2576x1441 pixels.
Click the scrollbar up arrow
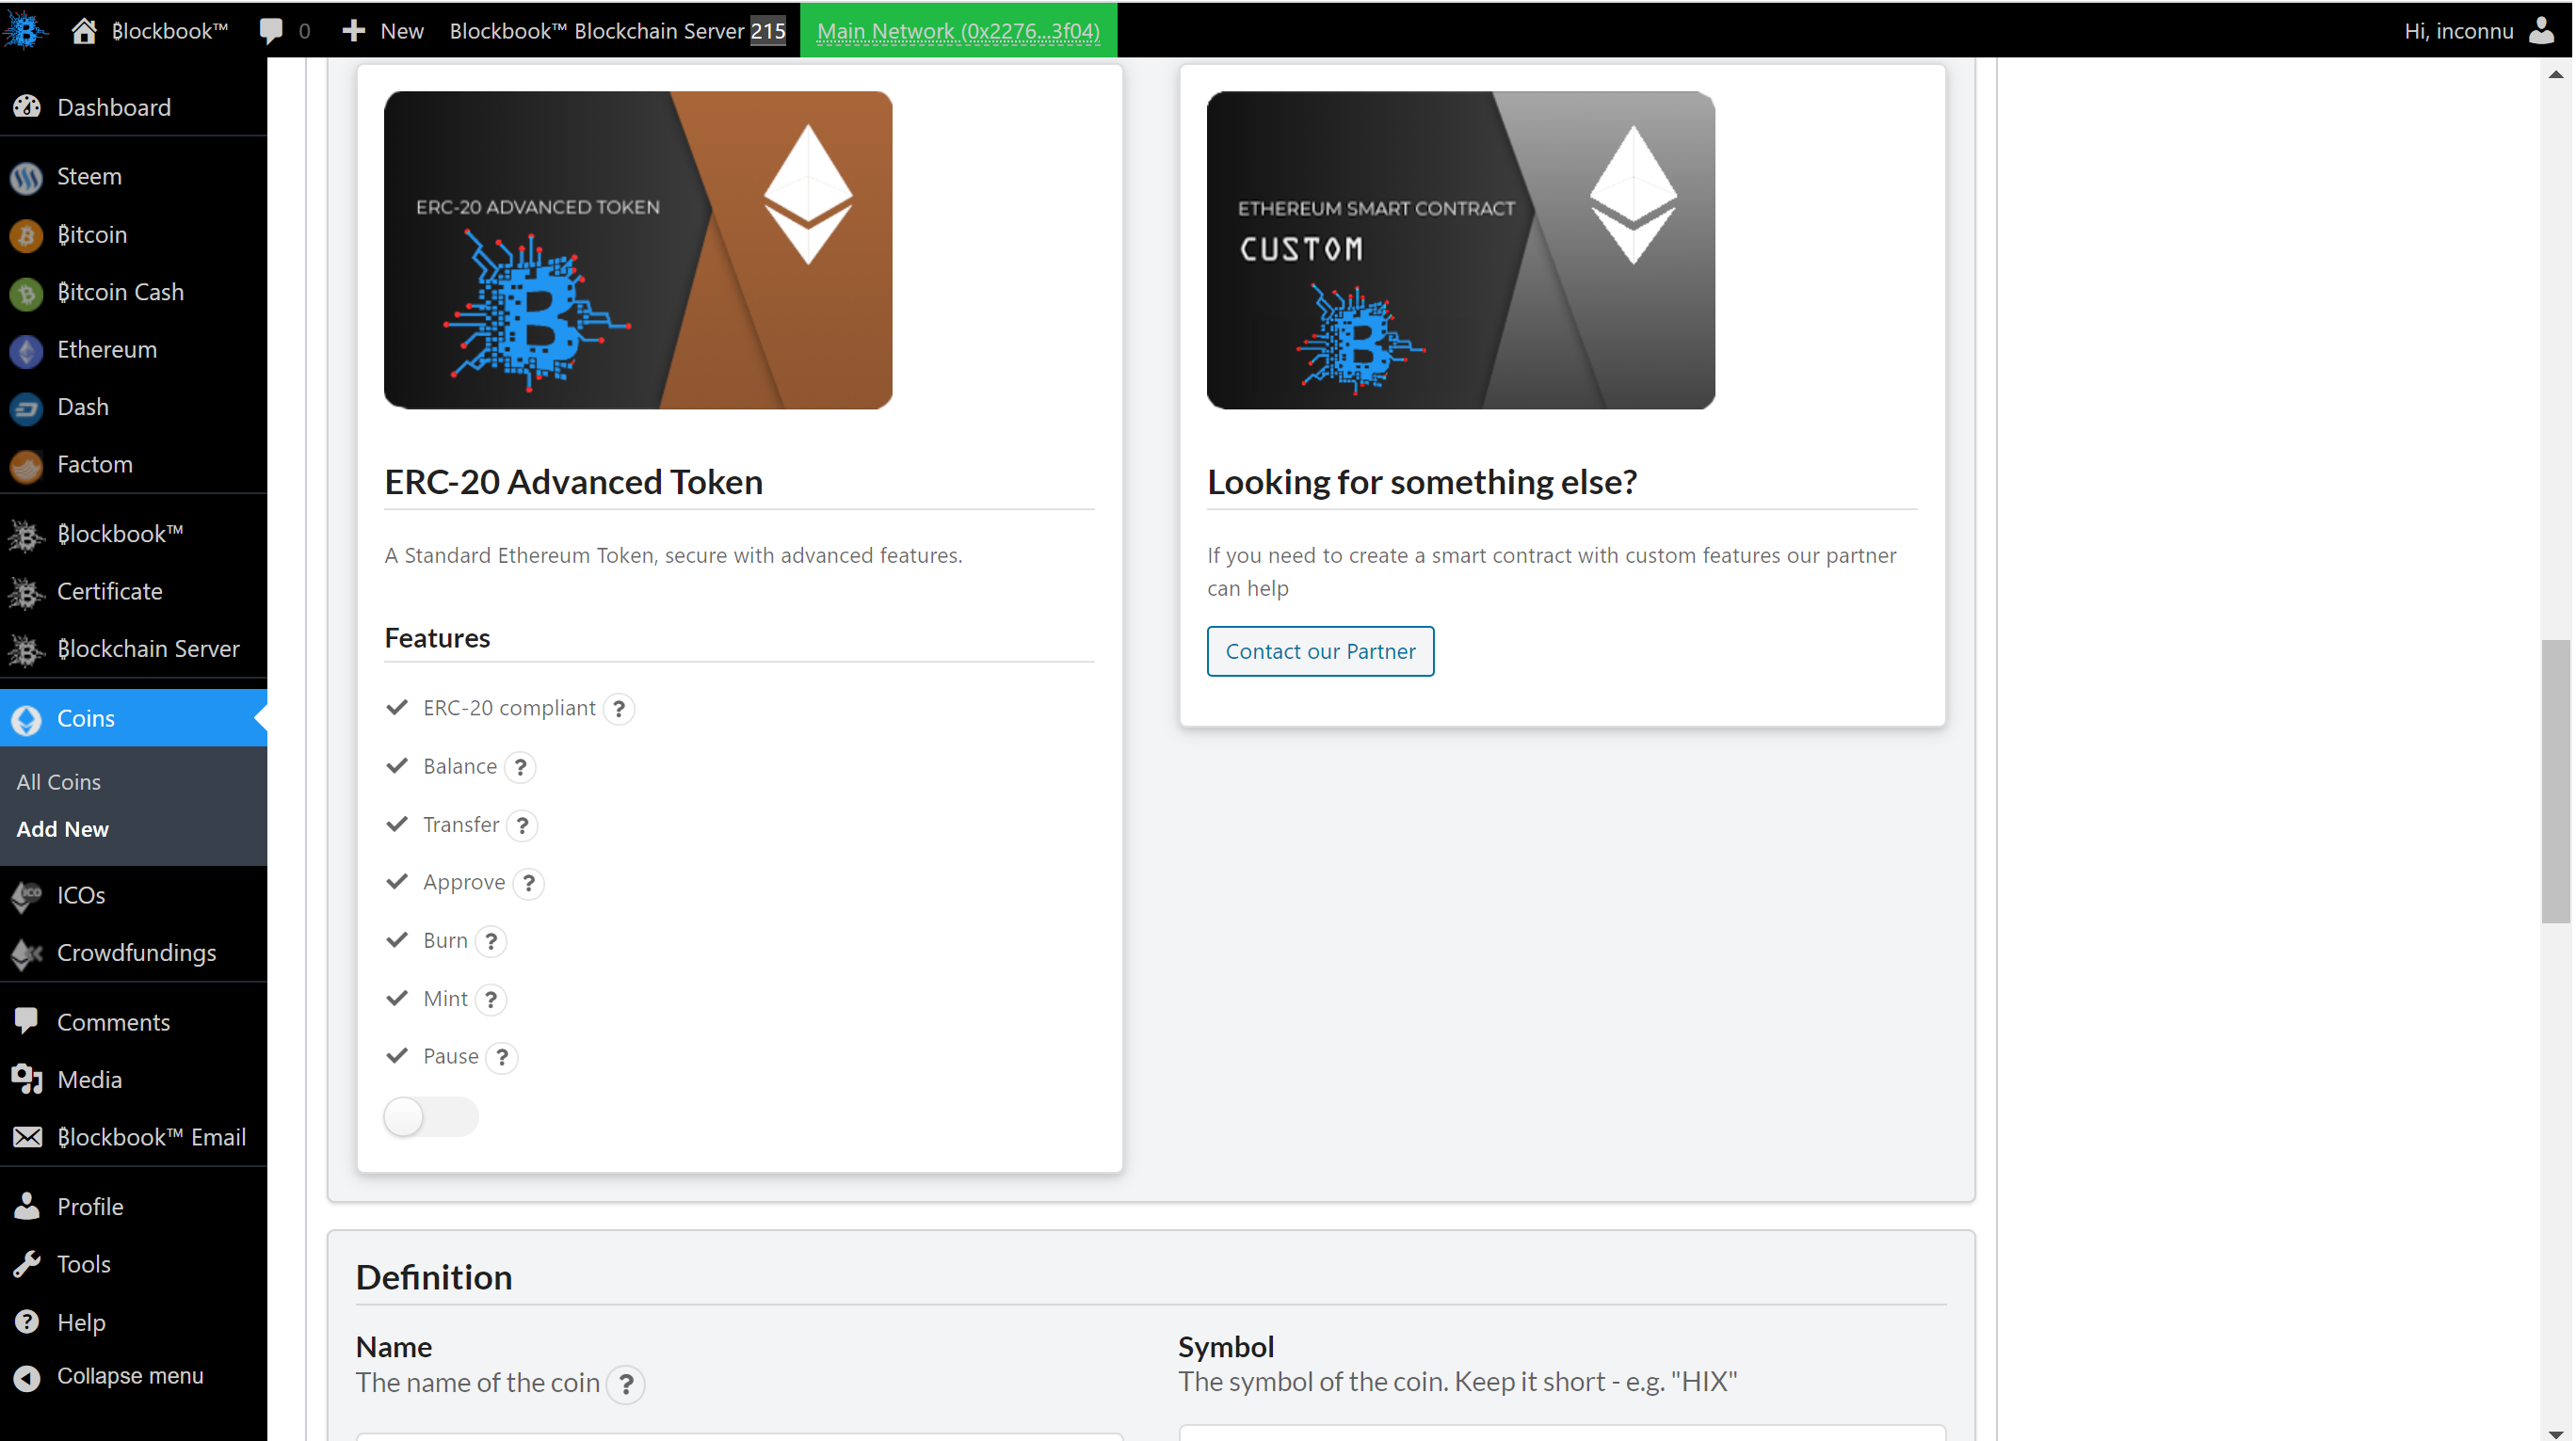click(2556, 74)
